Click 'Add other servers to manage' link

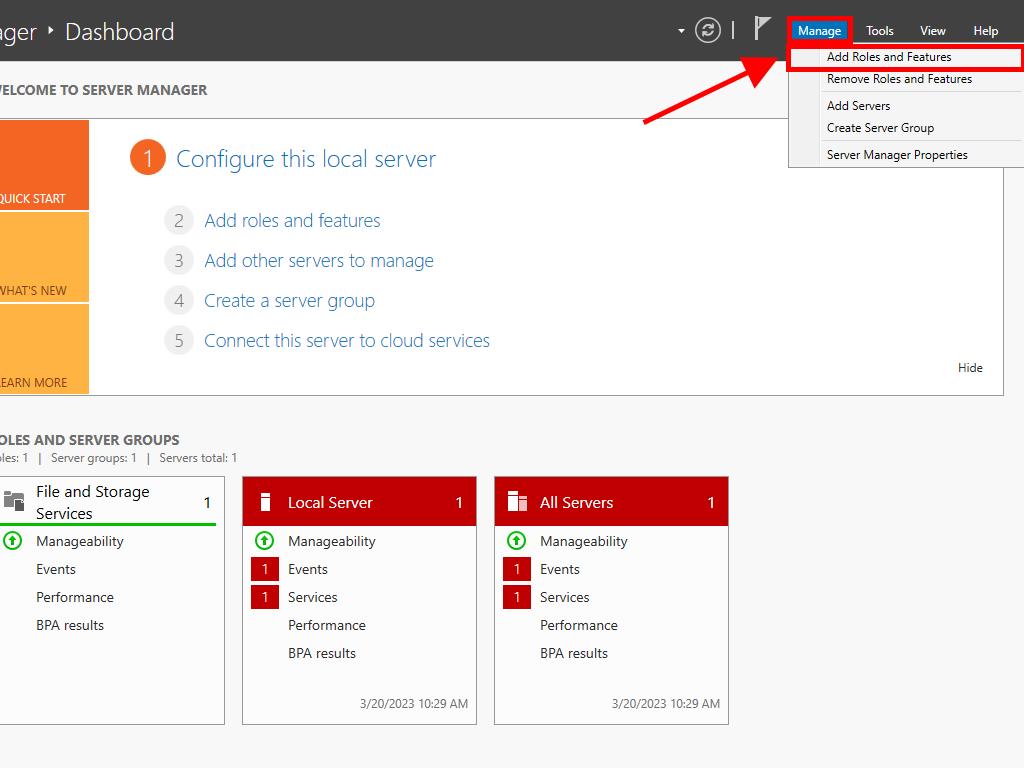tap(319, 261)
